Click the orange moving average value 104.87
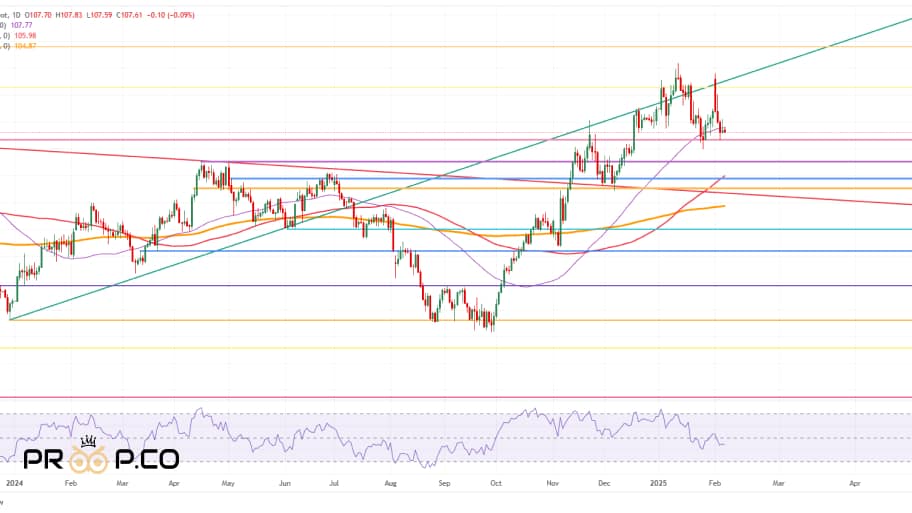The image size is (912, 513). 26,47
